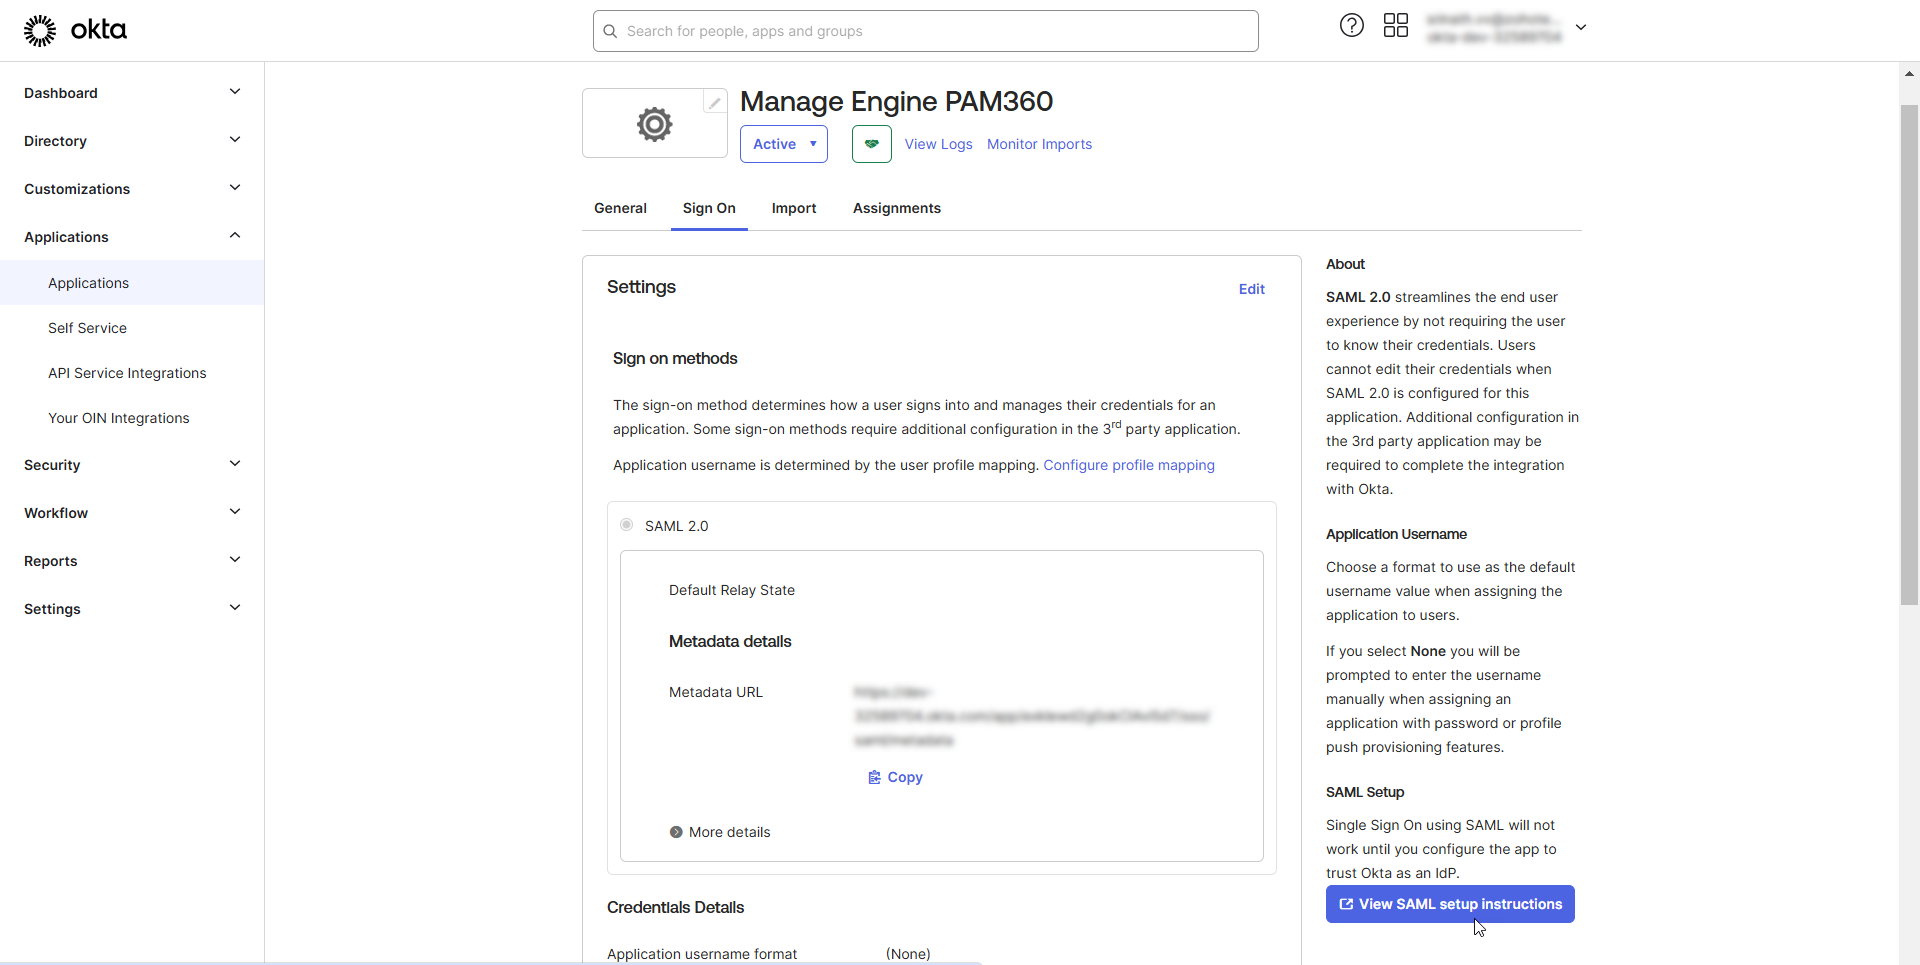Open the account menu chevron
Image resolution: width=1920 pixels, height=965 pixels.
click(x=1581, y=27)
